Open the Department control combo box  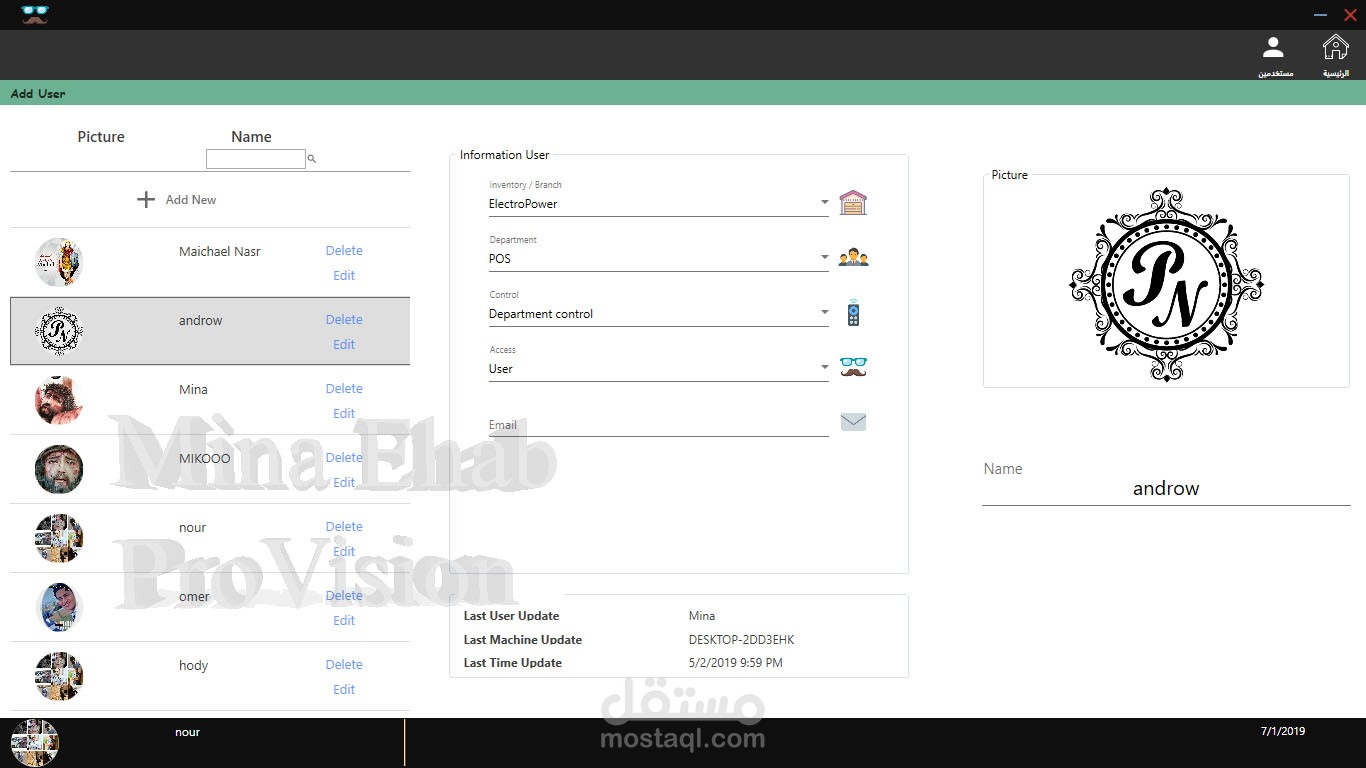tap(658, 314)
